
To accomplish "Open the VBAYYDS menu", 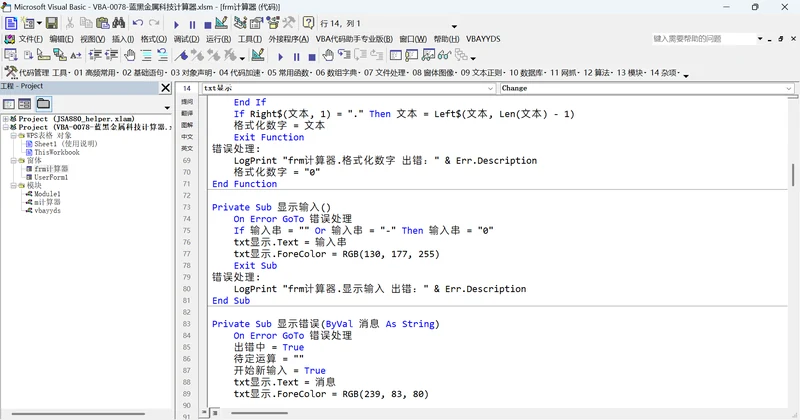I will coord(483,39).
